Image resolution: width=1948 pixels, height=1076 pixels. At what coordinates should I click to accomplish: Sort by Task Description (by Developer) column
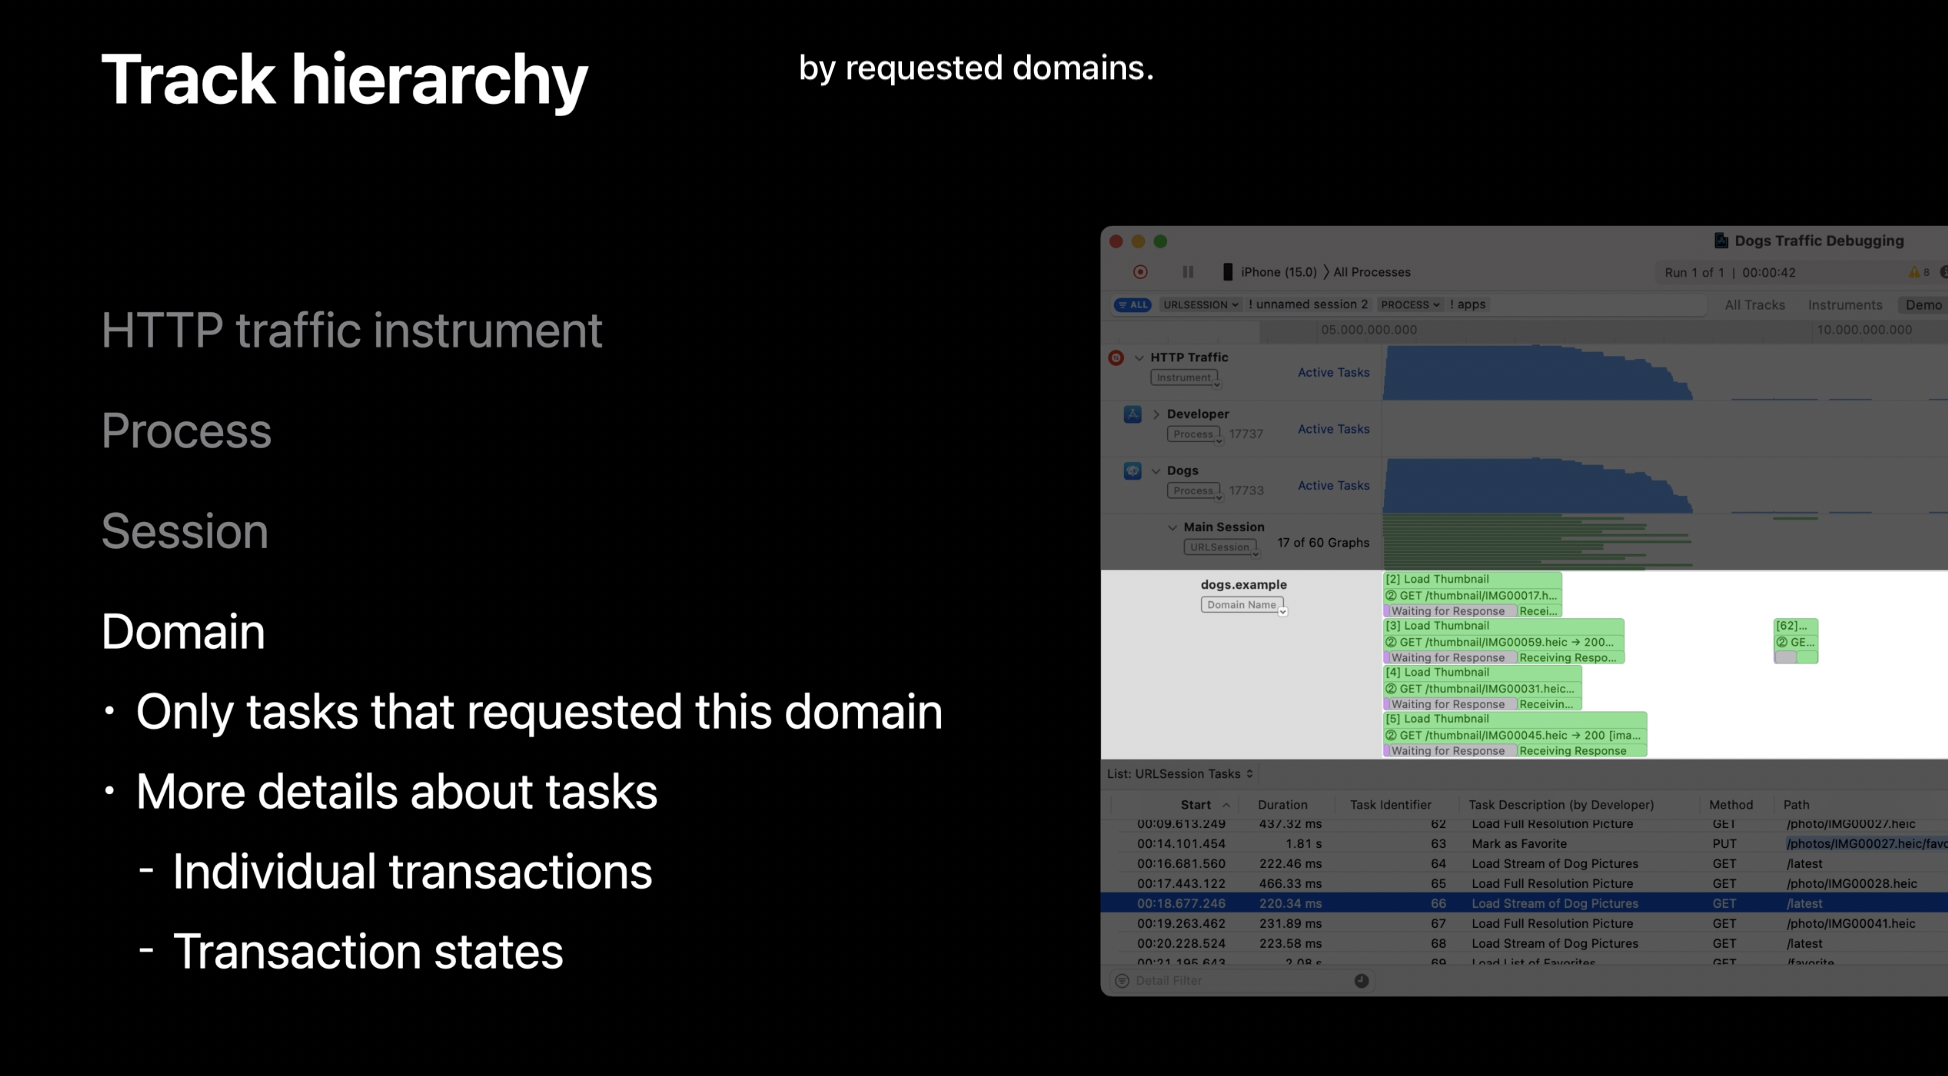(1560, 805)
